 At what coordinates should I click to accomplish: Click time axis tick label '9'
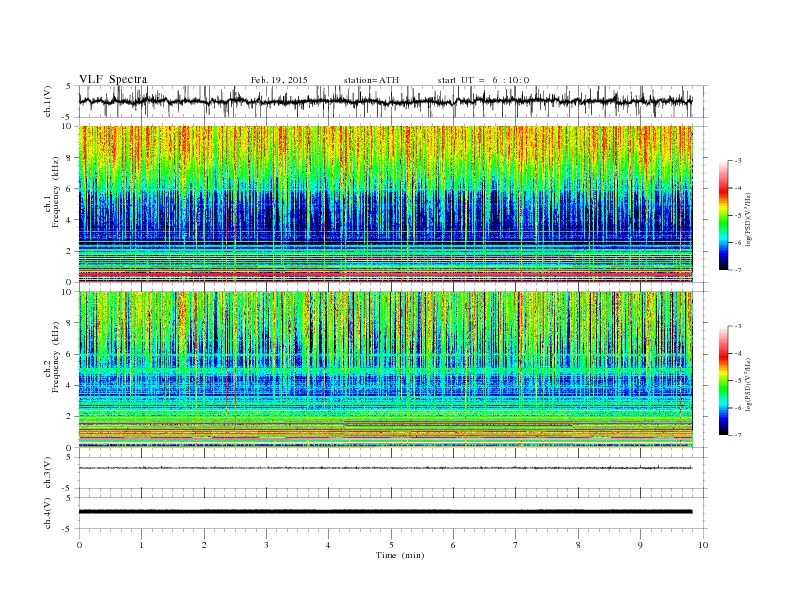pos(640,545)
